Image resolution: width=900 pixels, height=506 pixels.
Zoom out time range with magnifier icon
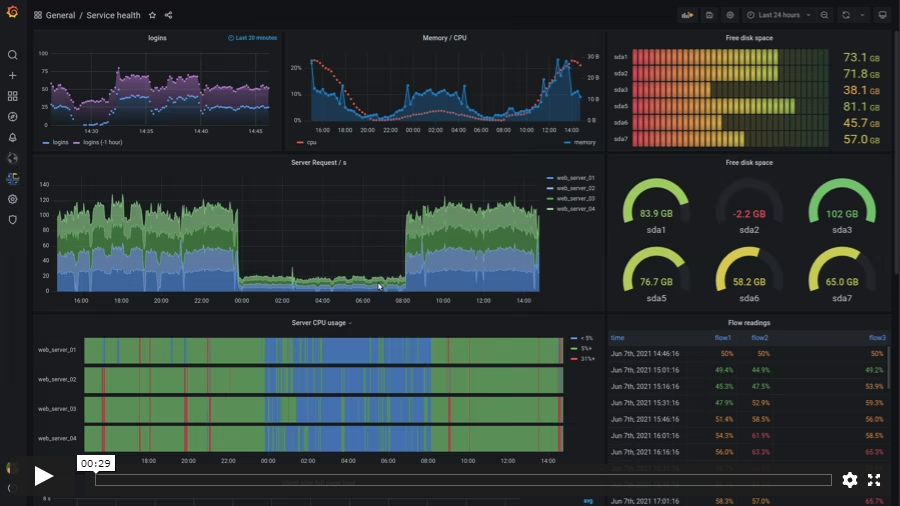click(824, 15)
